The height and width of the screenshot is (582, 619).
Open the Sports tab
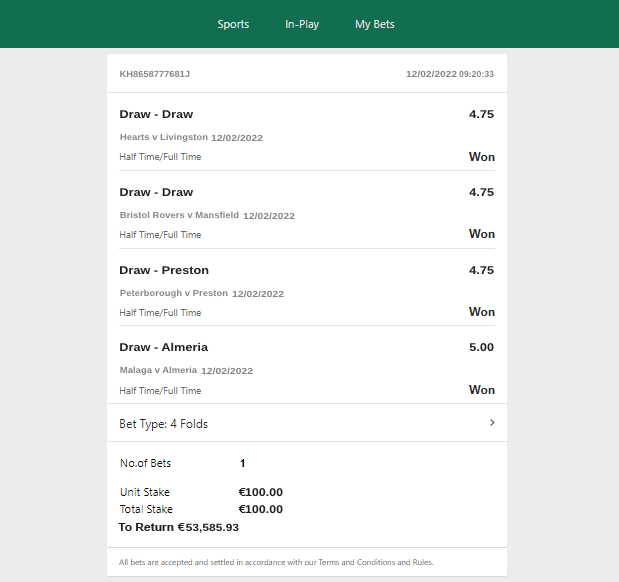pyautogui.click(x=233, y=24)
